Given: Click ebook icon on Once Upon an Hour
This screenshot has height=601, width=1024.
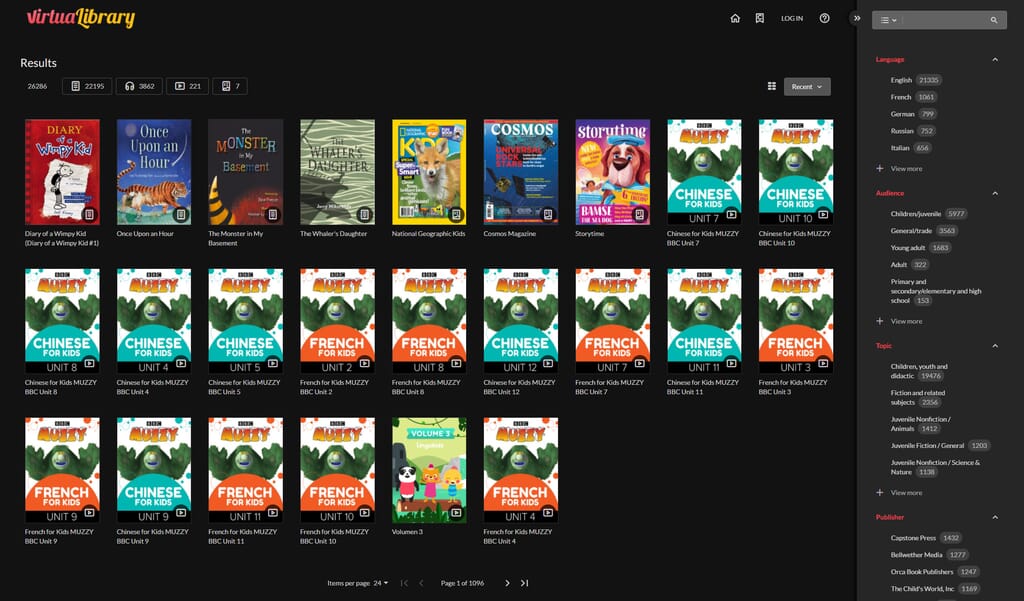Looking at the screenshot, I should pyautogui.click(x=181, y=214).
